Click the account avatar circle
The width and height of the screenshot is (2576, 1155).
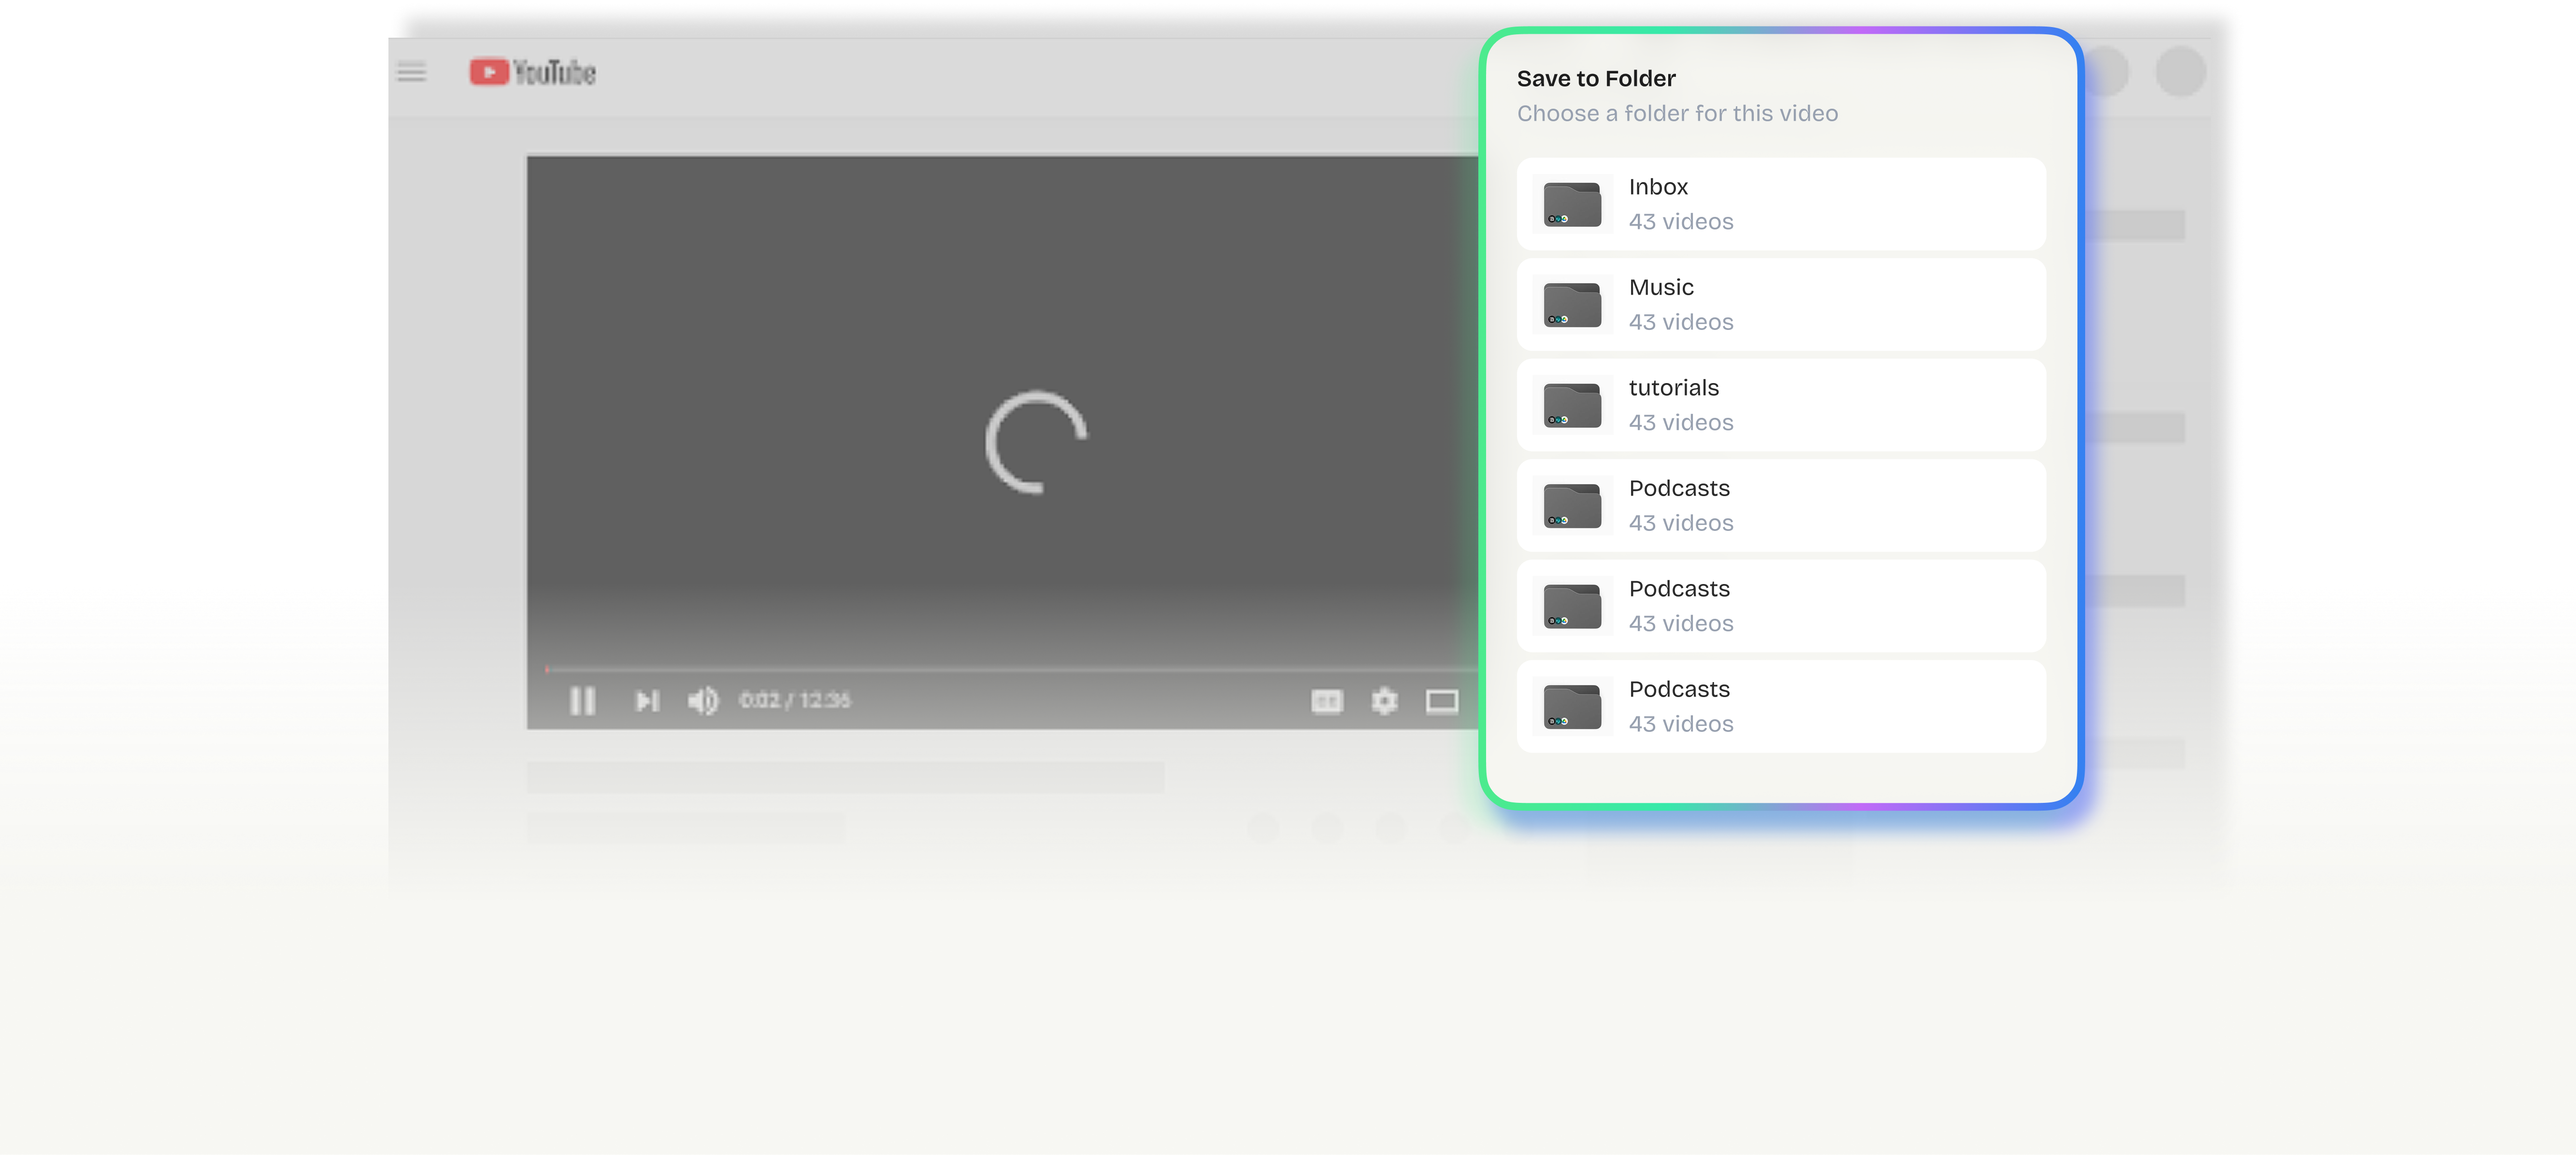point(2180,71)
